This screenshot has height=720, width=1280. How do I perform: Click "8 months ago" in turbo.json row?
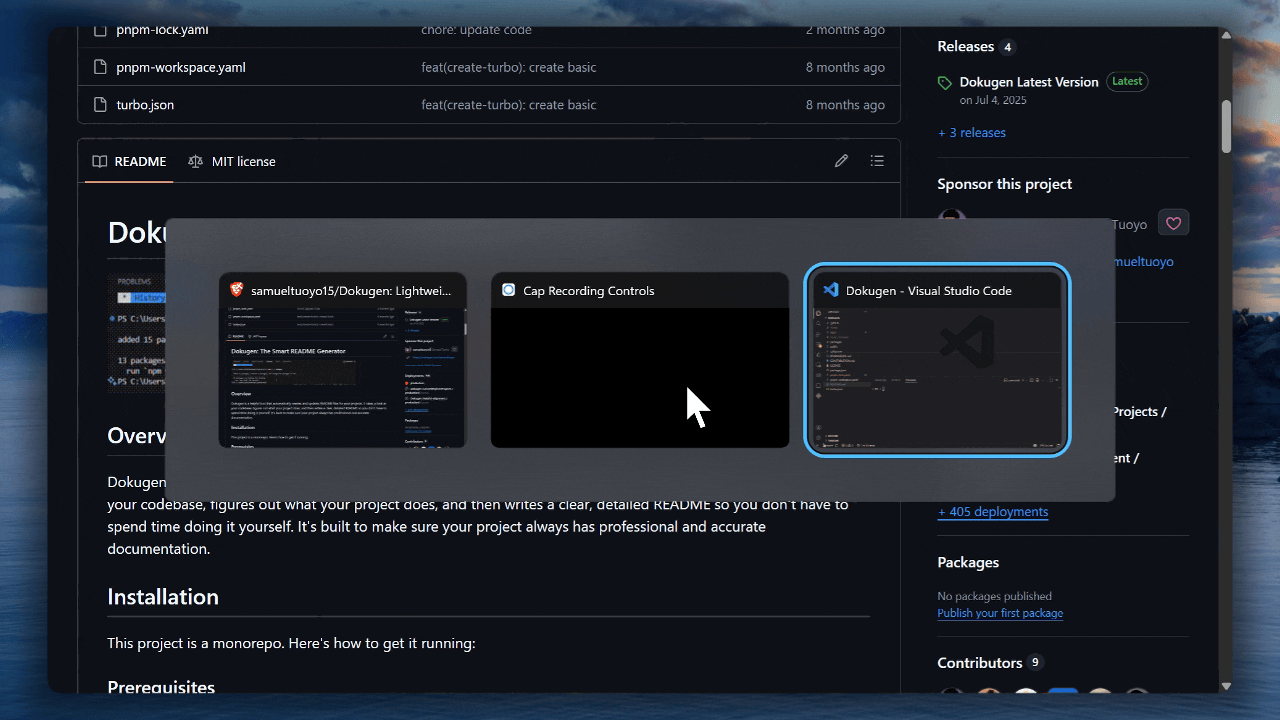click(846, 105)
